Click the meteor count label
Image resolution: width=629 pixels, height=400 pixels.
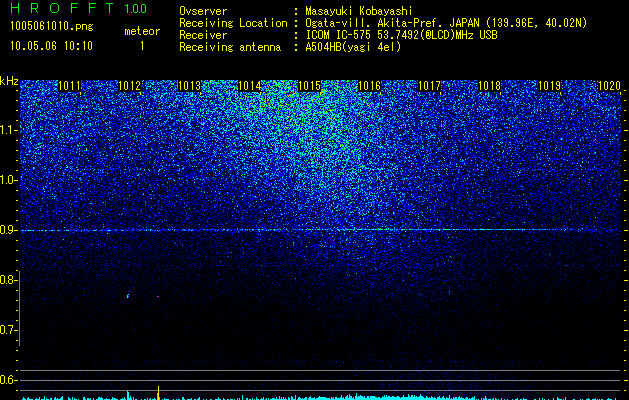142,31
